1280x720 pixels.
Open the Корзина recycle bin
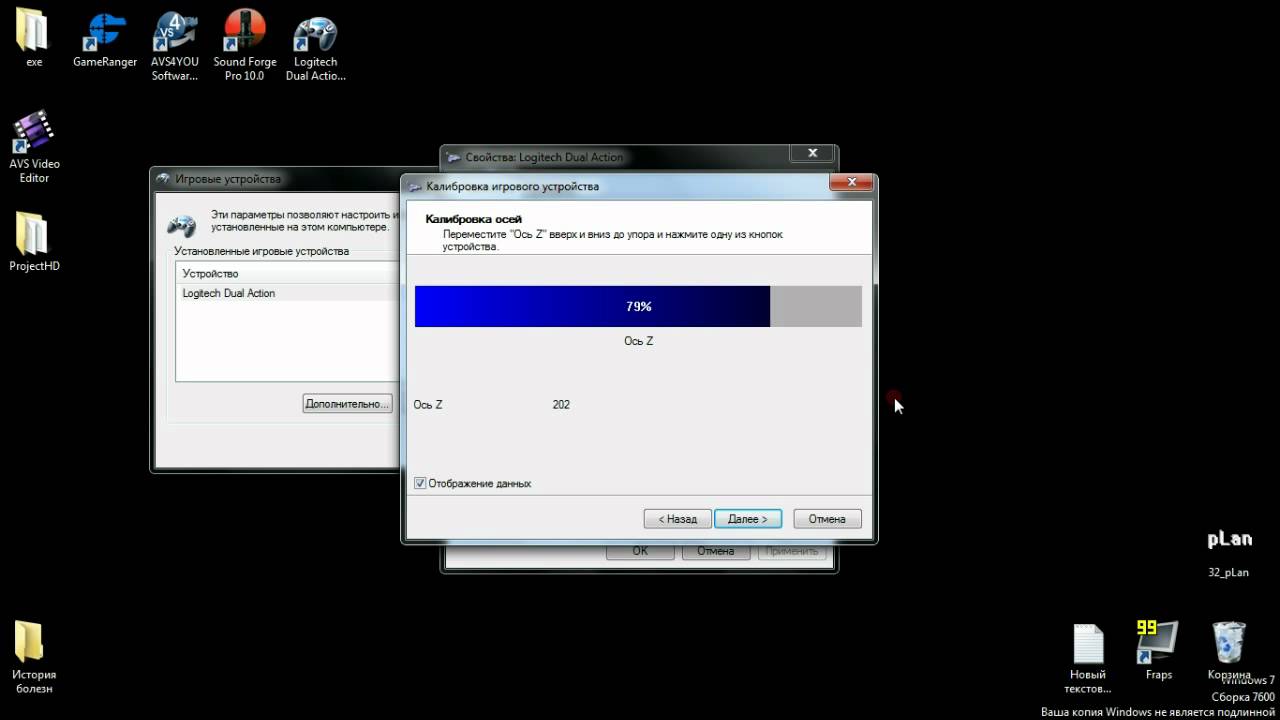pos(1229,650)
